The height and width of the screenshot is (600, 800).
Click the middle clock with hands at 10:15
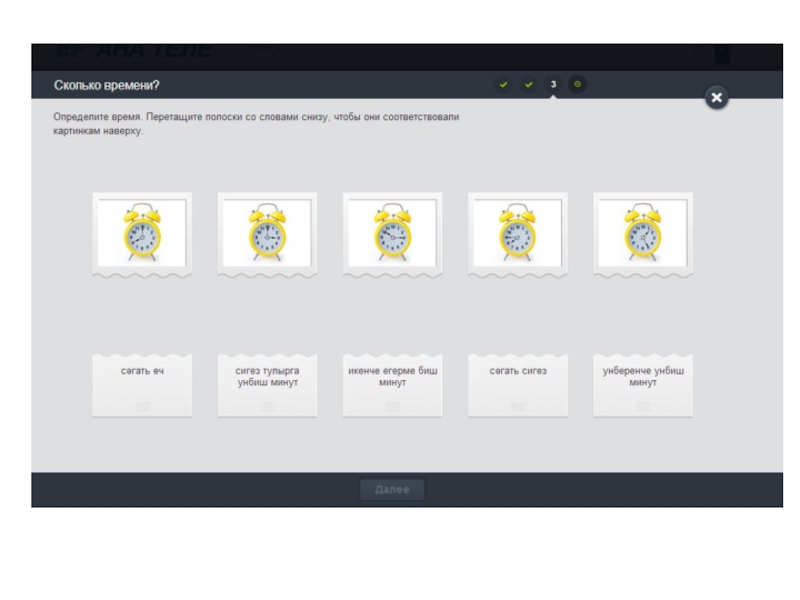(x=392, y=233)
